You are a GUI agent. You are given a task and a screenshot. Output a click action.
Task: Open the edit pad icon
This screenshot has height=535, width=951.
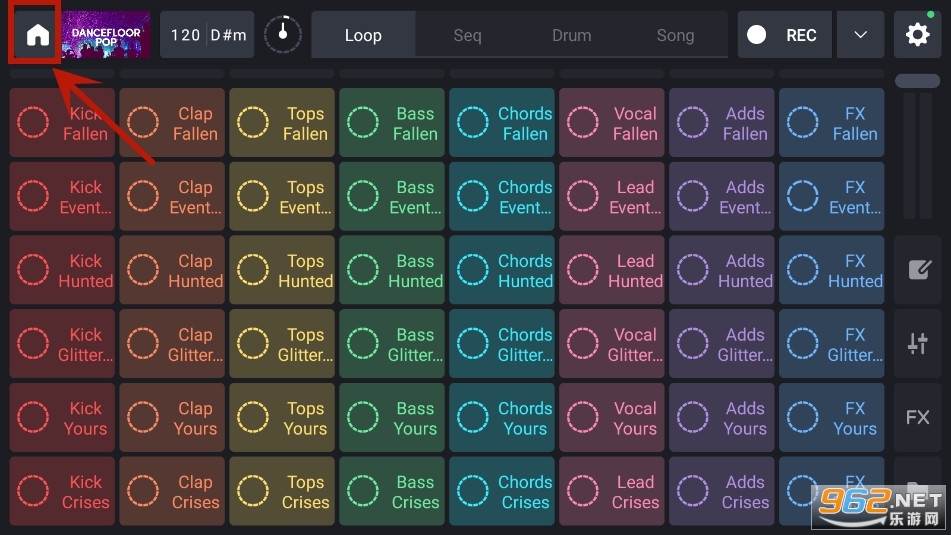click(x=918, y=269)
